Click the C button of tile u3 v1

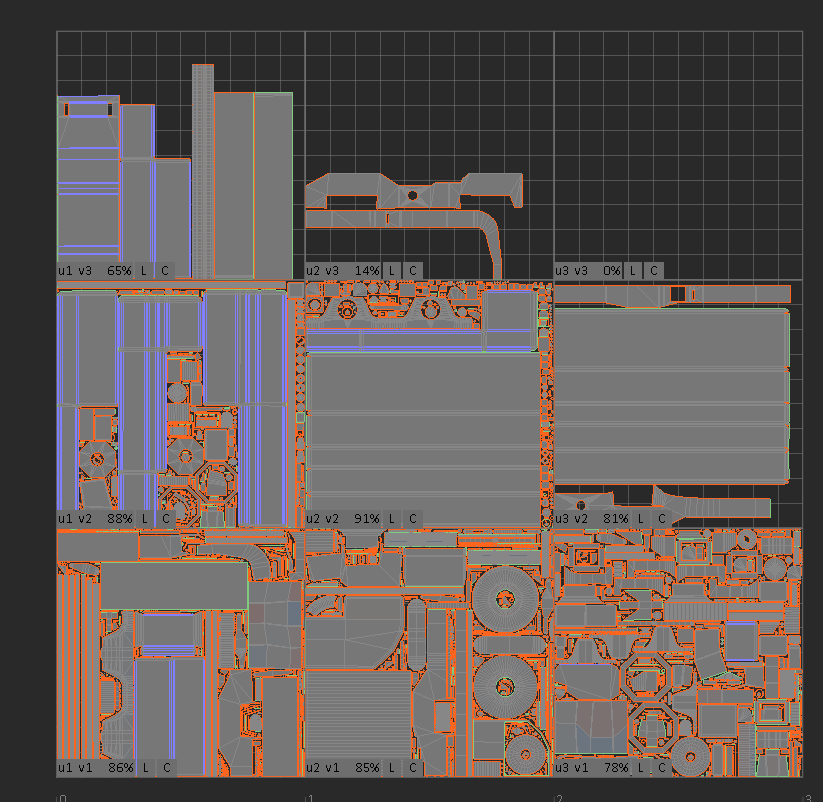(661, 767)
